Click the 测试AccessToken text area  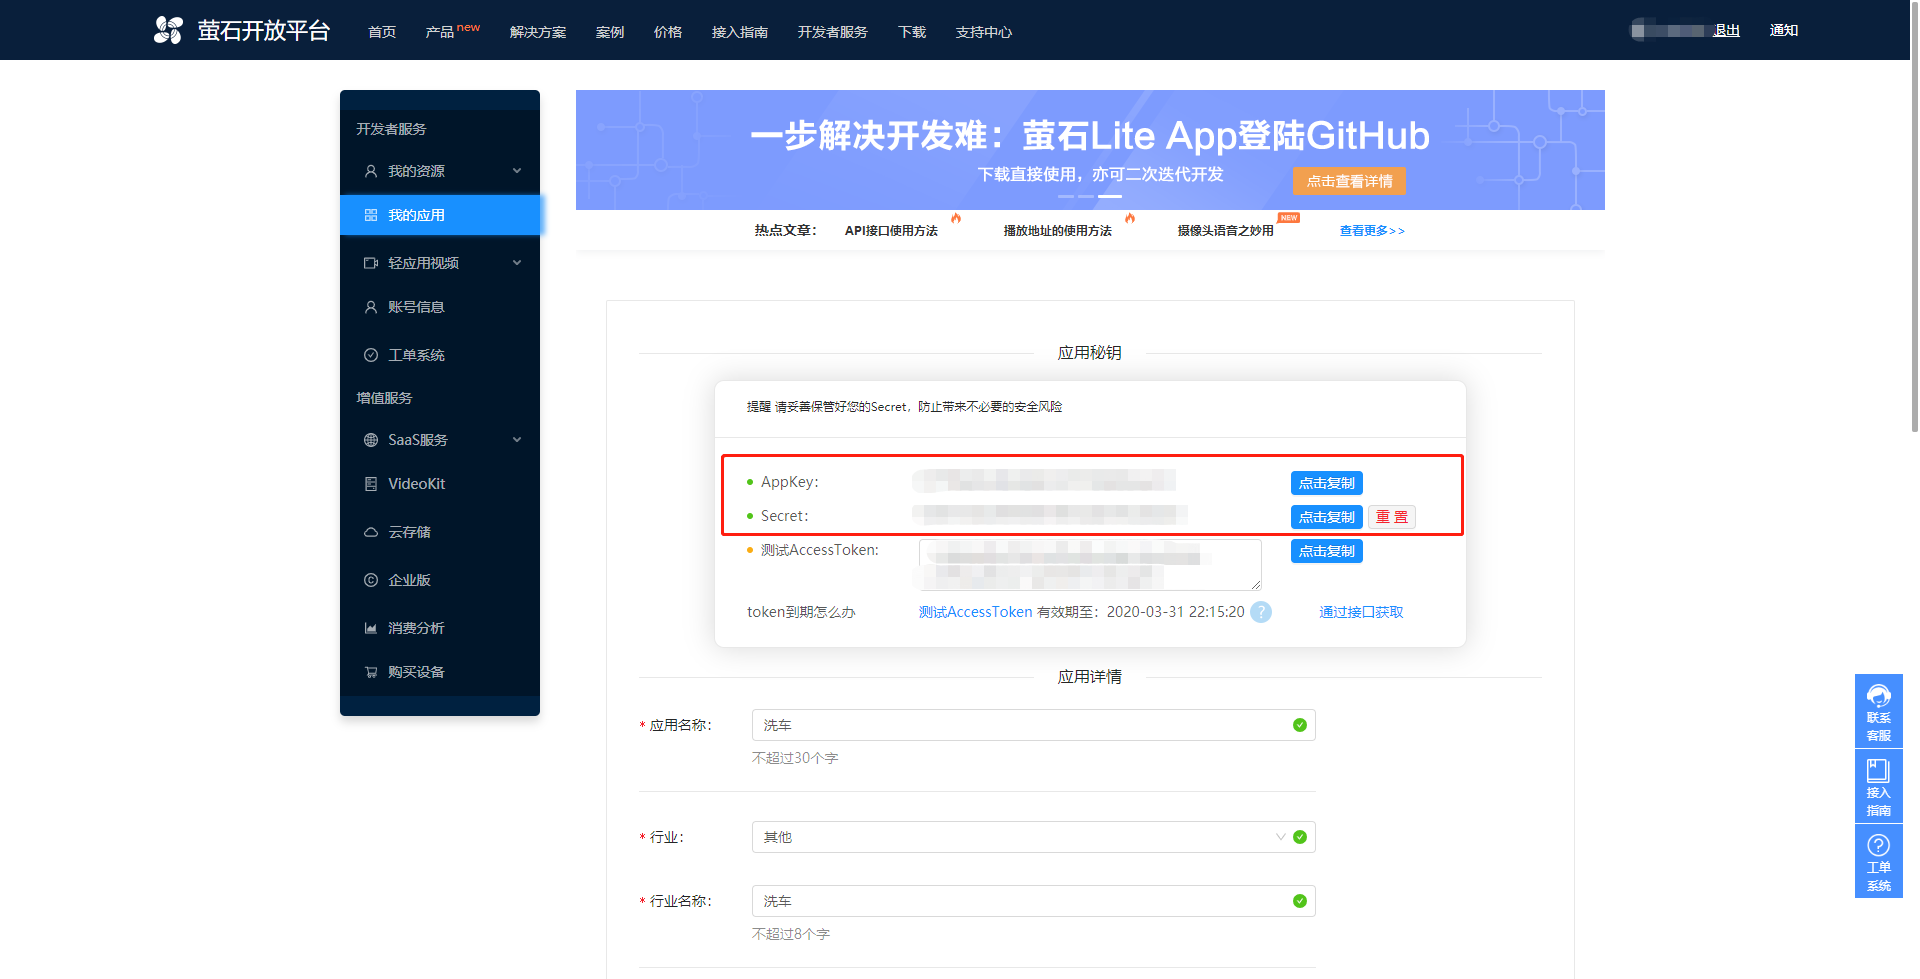tap(1090, 565)
